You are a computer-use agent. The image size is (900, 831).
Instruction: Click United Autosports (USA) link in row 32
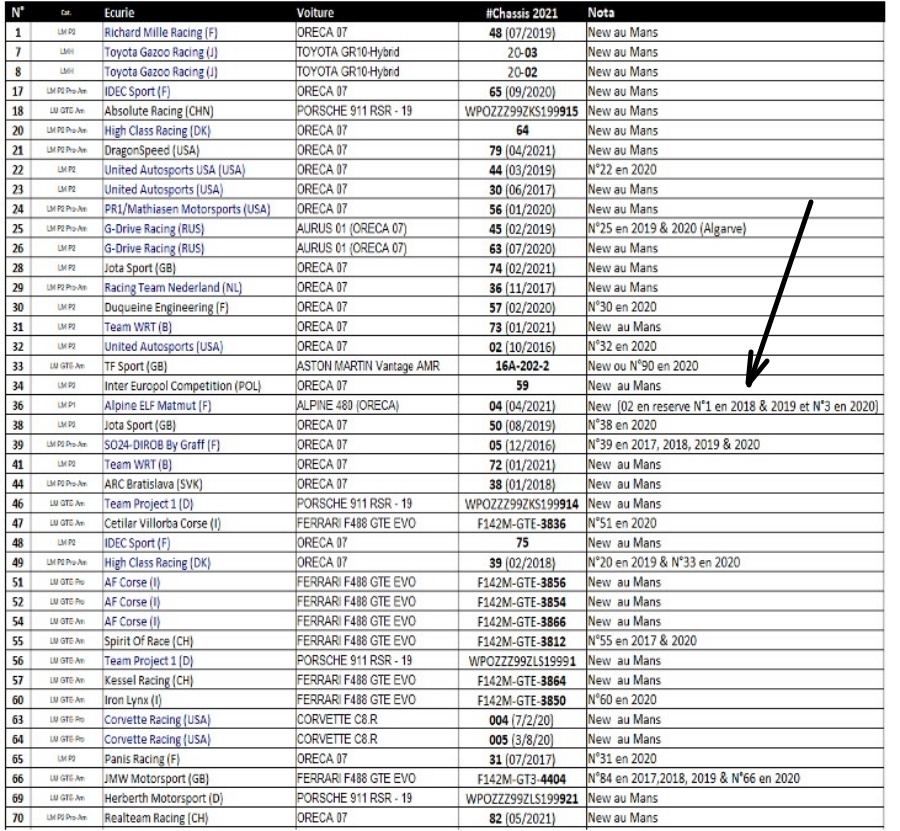(x=164, y=347)
